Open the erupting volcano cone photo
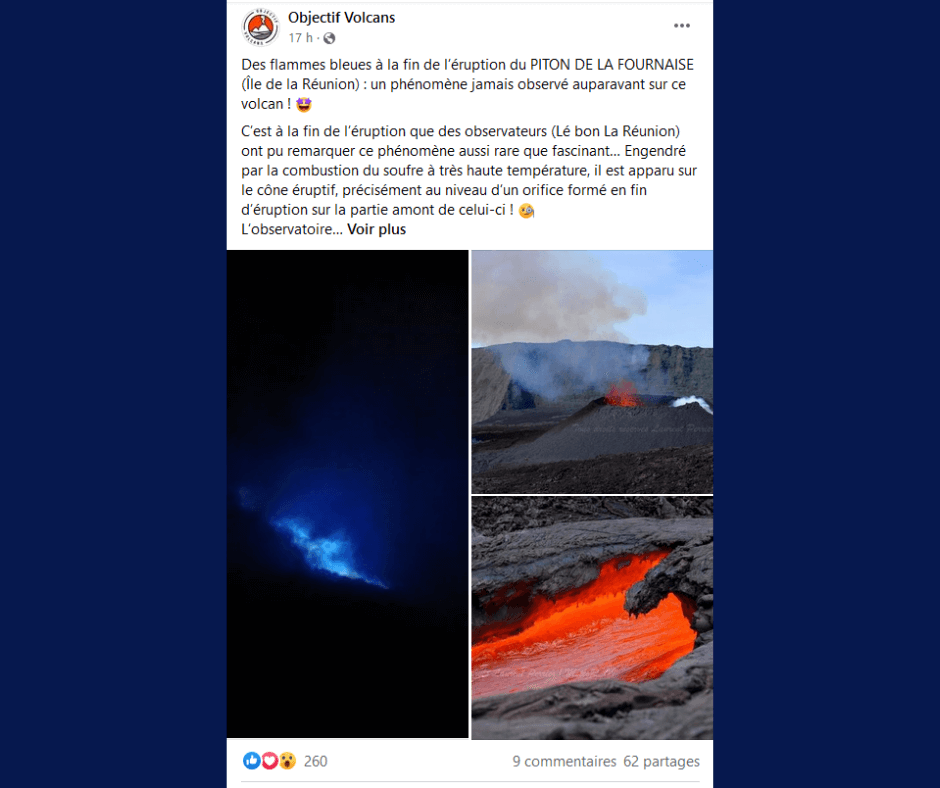Viewport: 940px width, 788px height. coord(592,372)
